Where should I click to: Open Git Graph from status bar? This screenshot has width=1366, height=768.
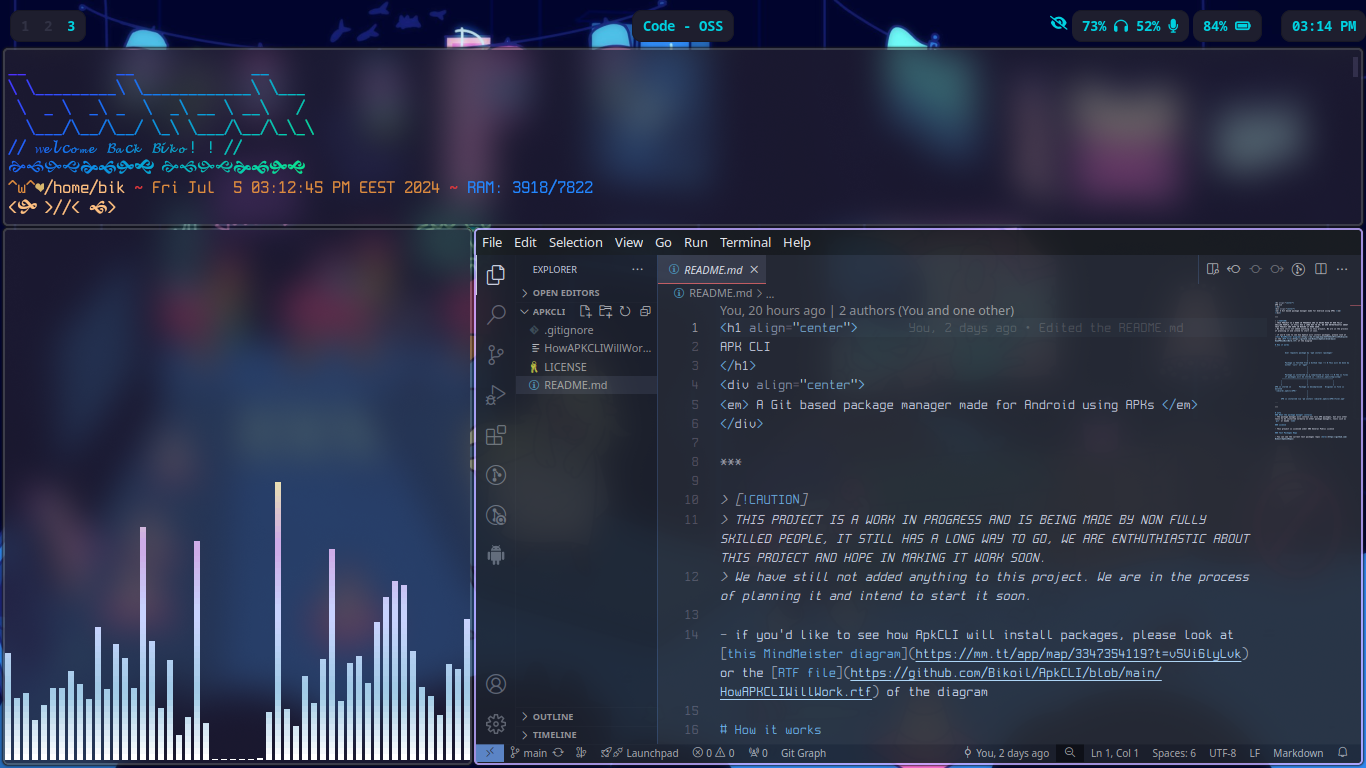803,753
